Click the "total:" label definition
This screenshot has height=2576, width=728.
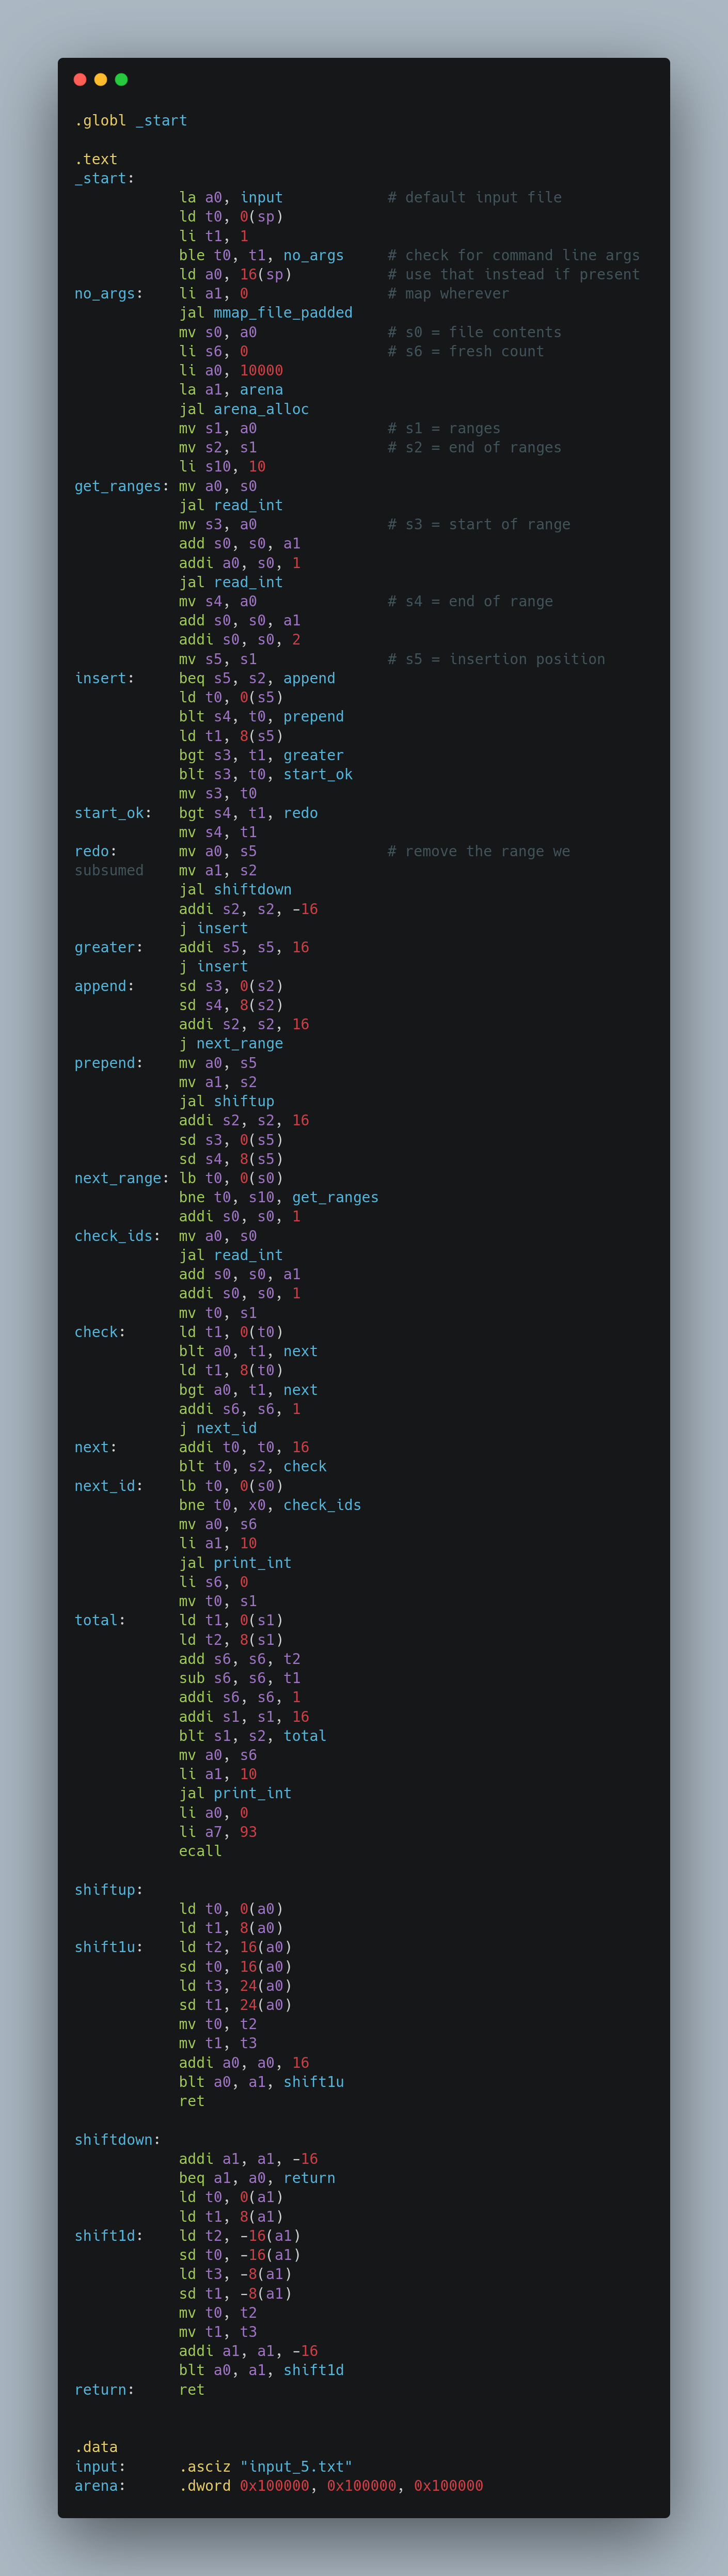[x=100, y=1620]
